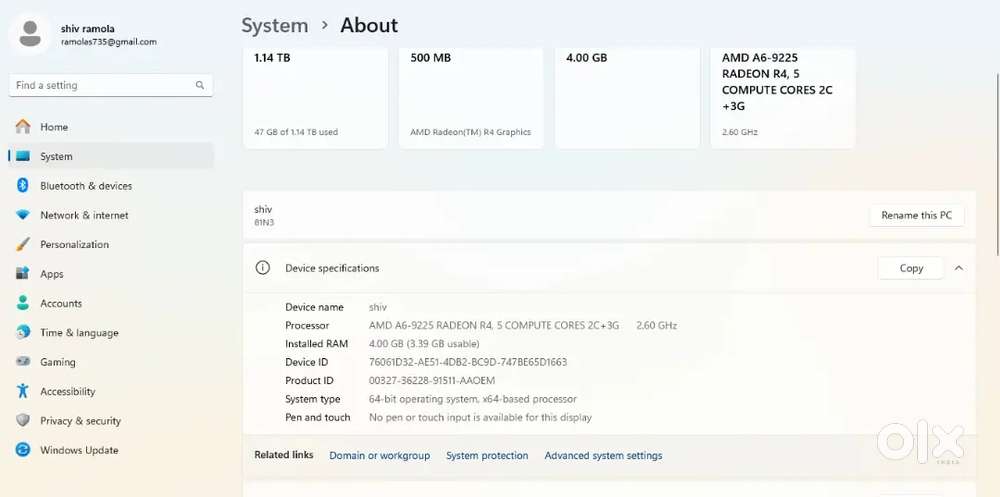Click the Rename this PC button

pos(916,216)
